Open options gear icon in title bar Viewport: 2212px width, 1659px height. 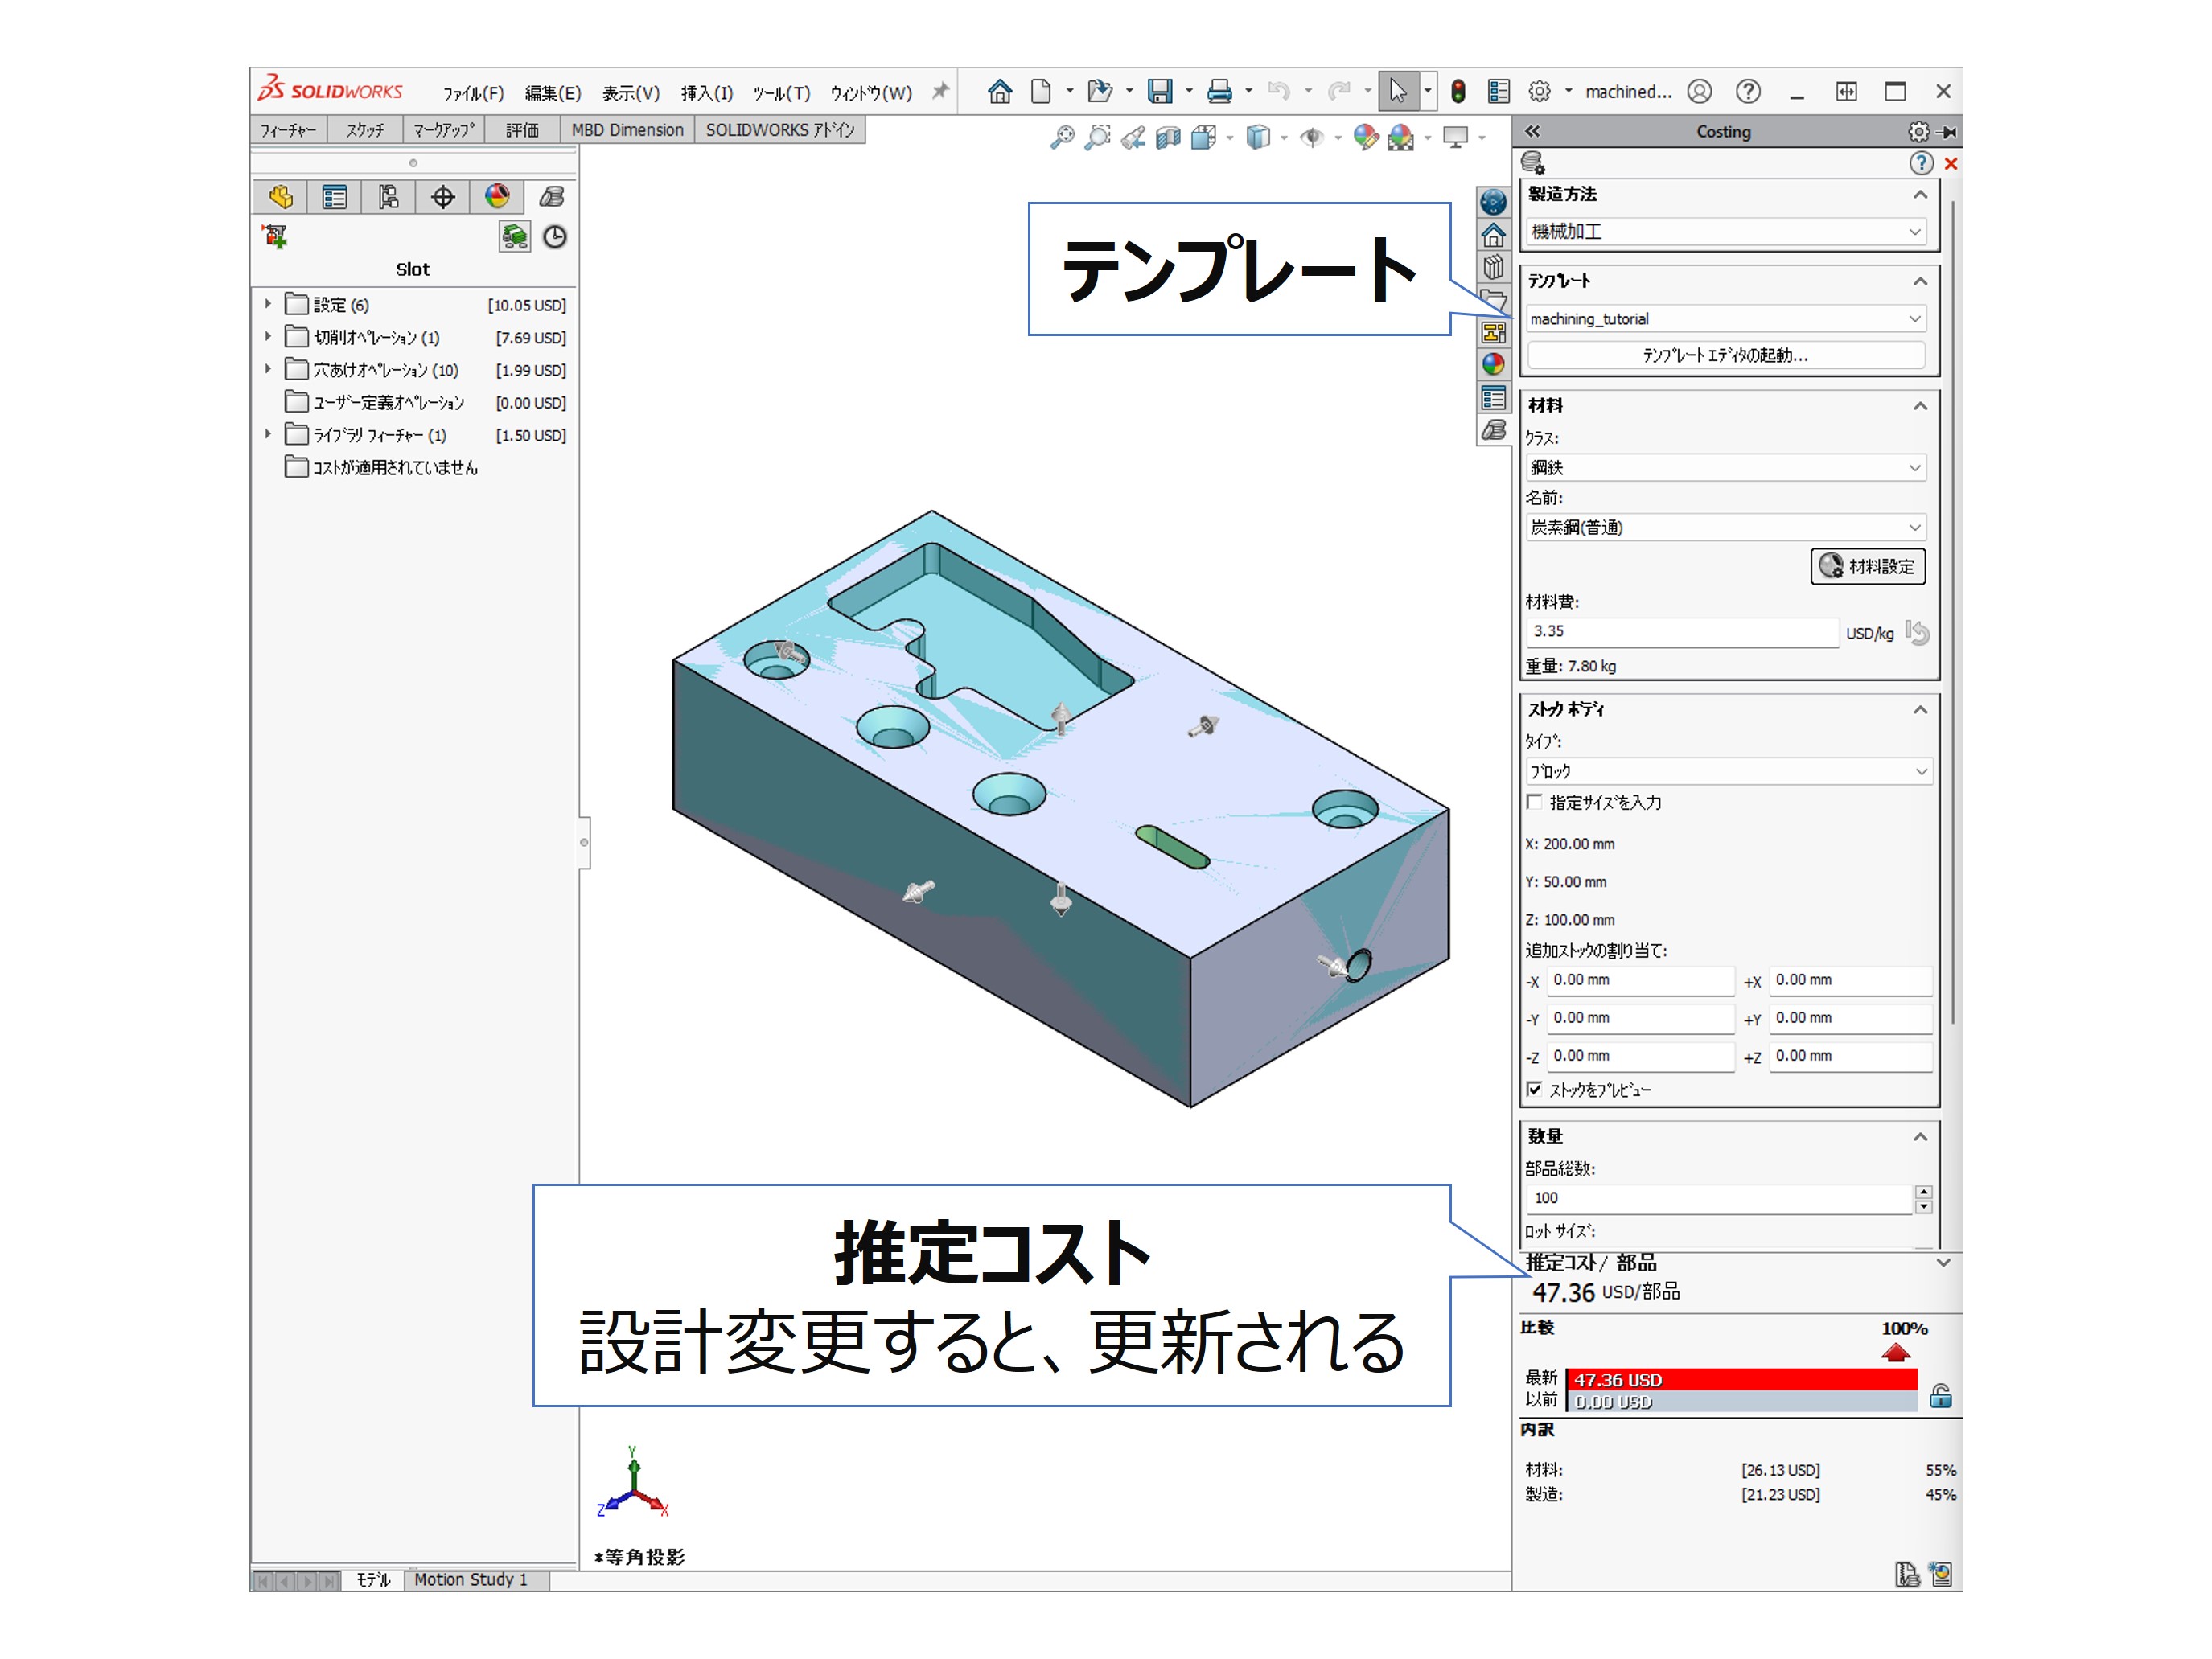coord(1539,92)
